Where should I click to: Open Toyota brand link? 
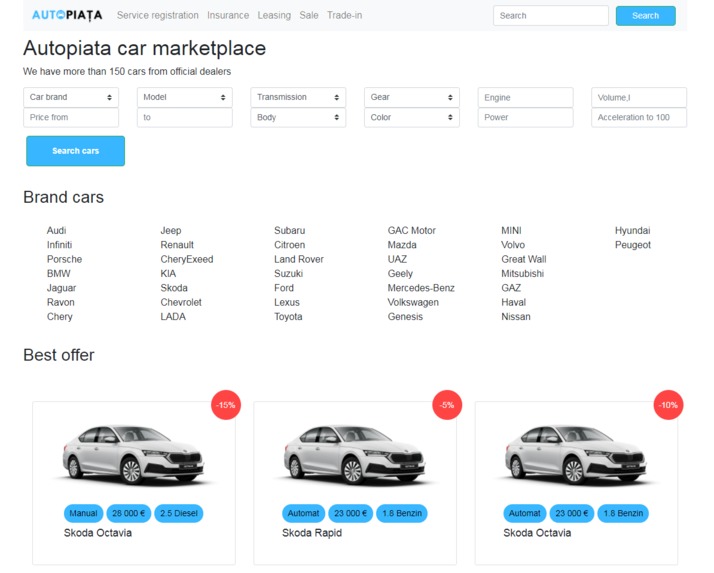click(x=288, y=317)
